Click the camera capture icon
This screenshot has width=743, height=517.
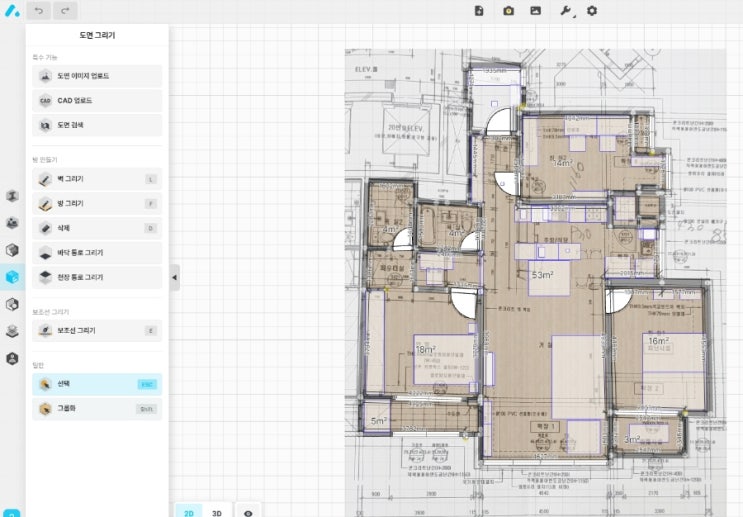point(508,11)
